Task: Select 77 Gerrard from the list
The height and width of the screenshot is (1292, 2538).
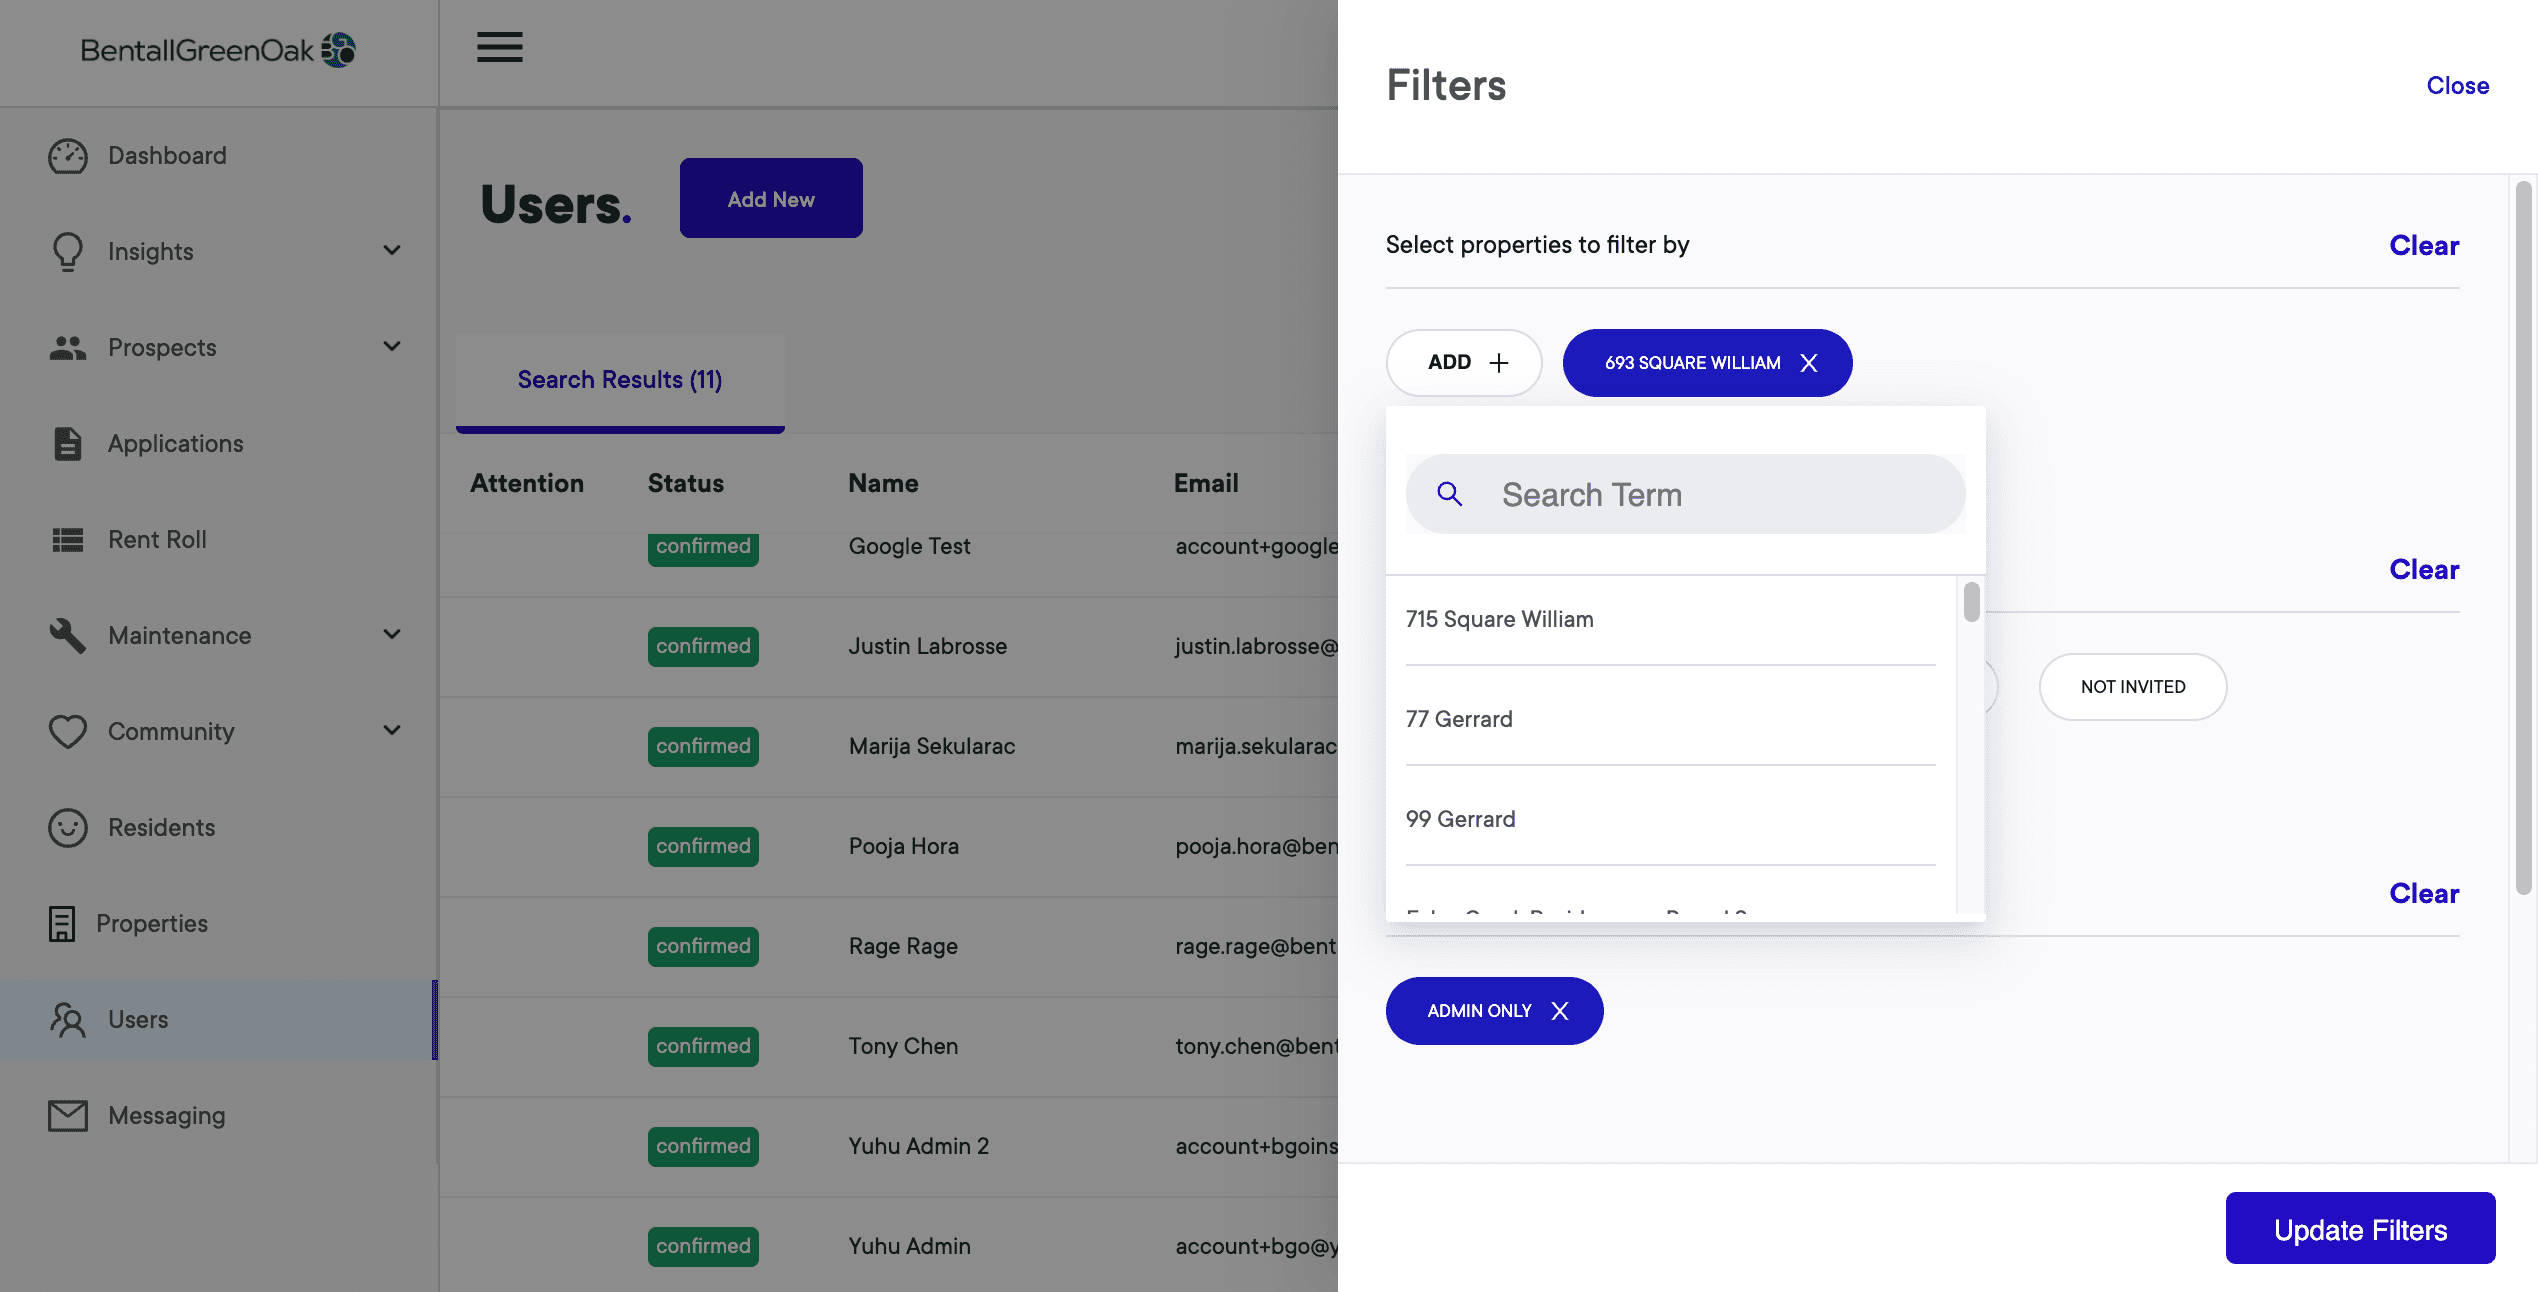Action: coord(1670,720)
